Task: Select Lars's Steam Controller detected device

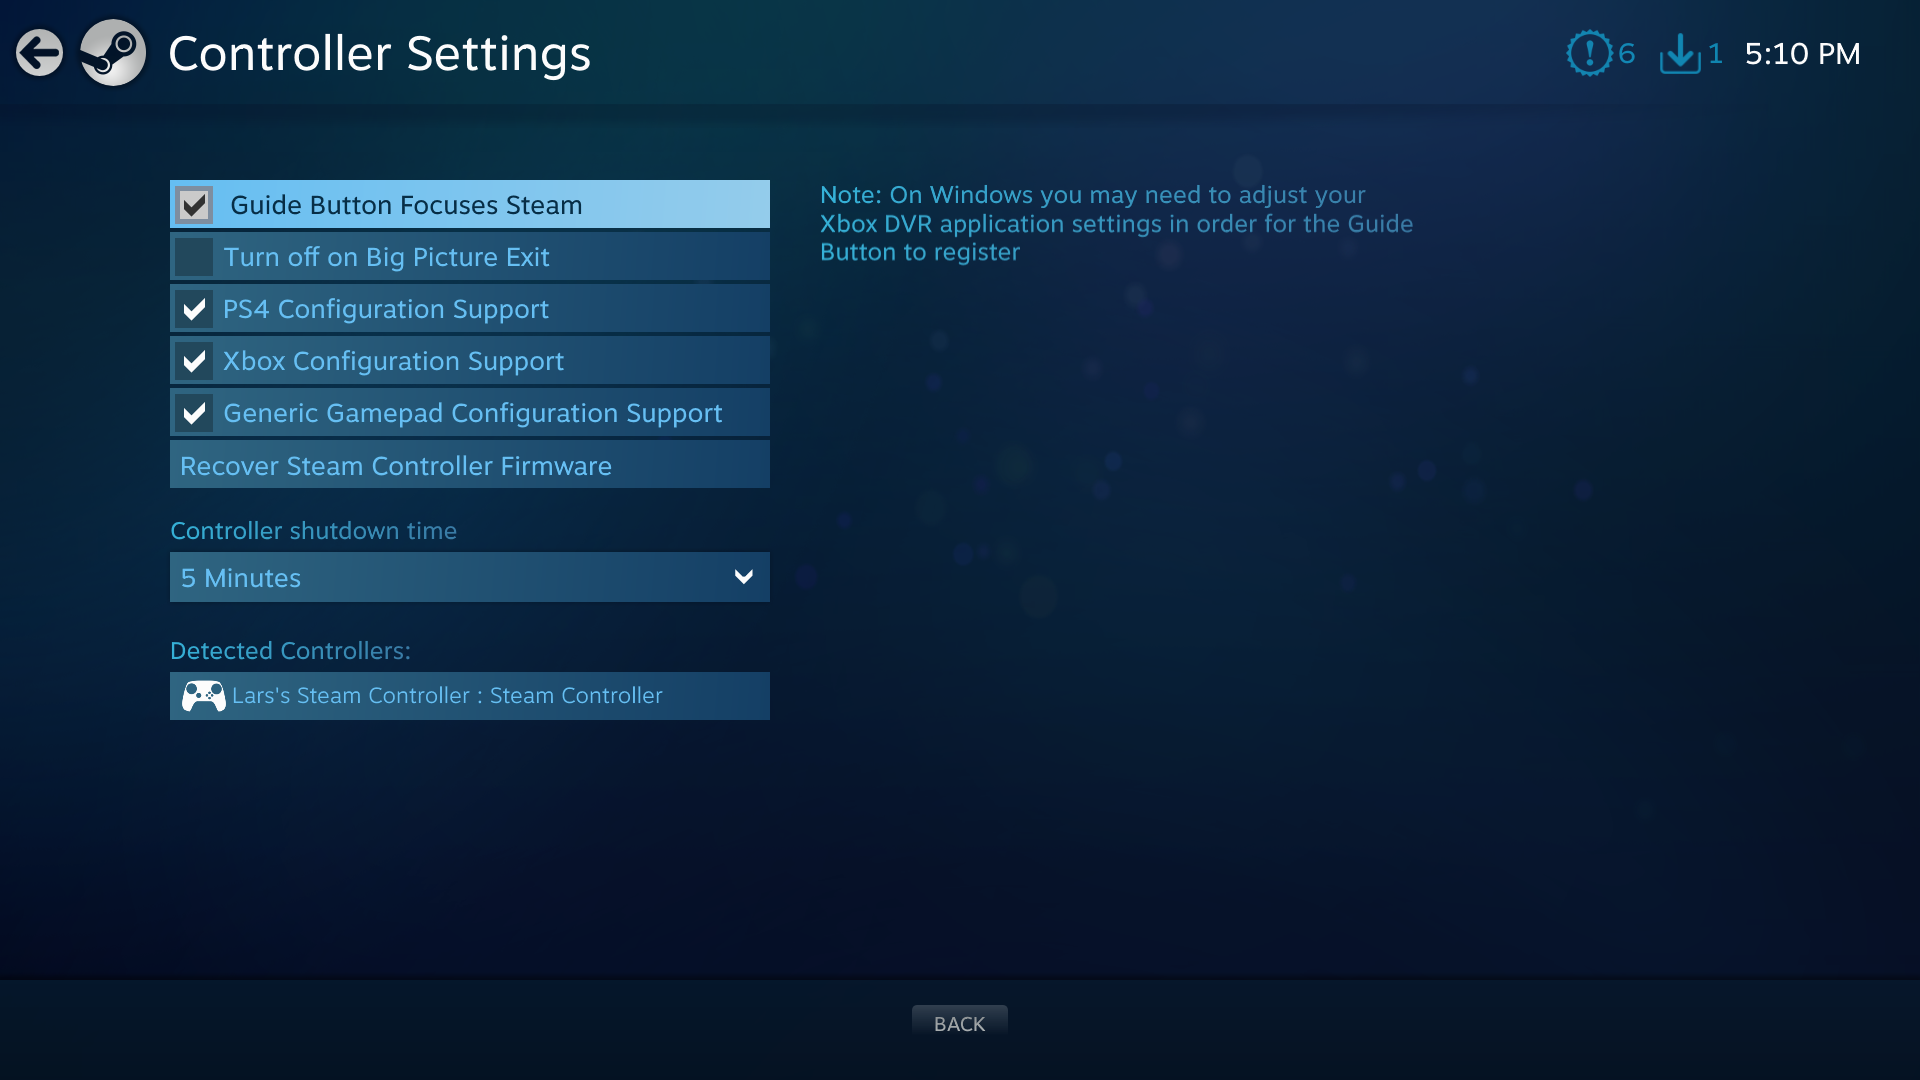Action: 469,695
